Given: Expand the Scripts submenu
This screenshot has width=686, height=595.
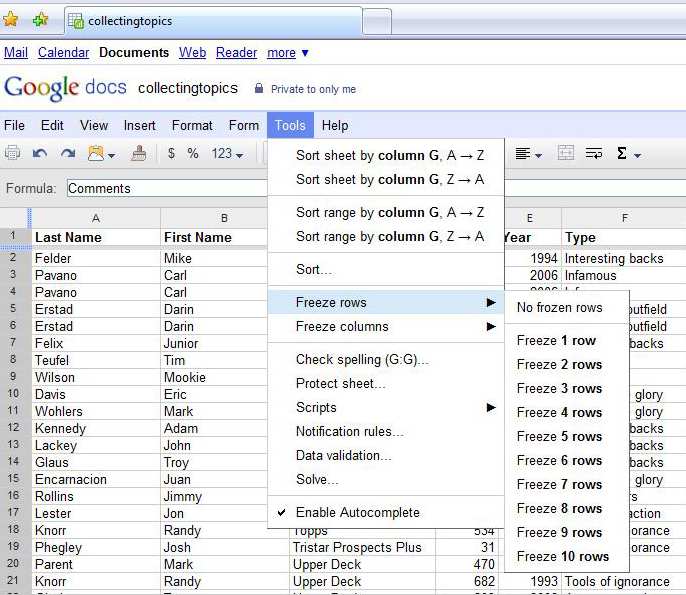Looking at the screenshot, I should 386,407.
